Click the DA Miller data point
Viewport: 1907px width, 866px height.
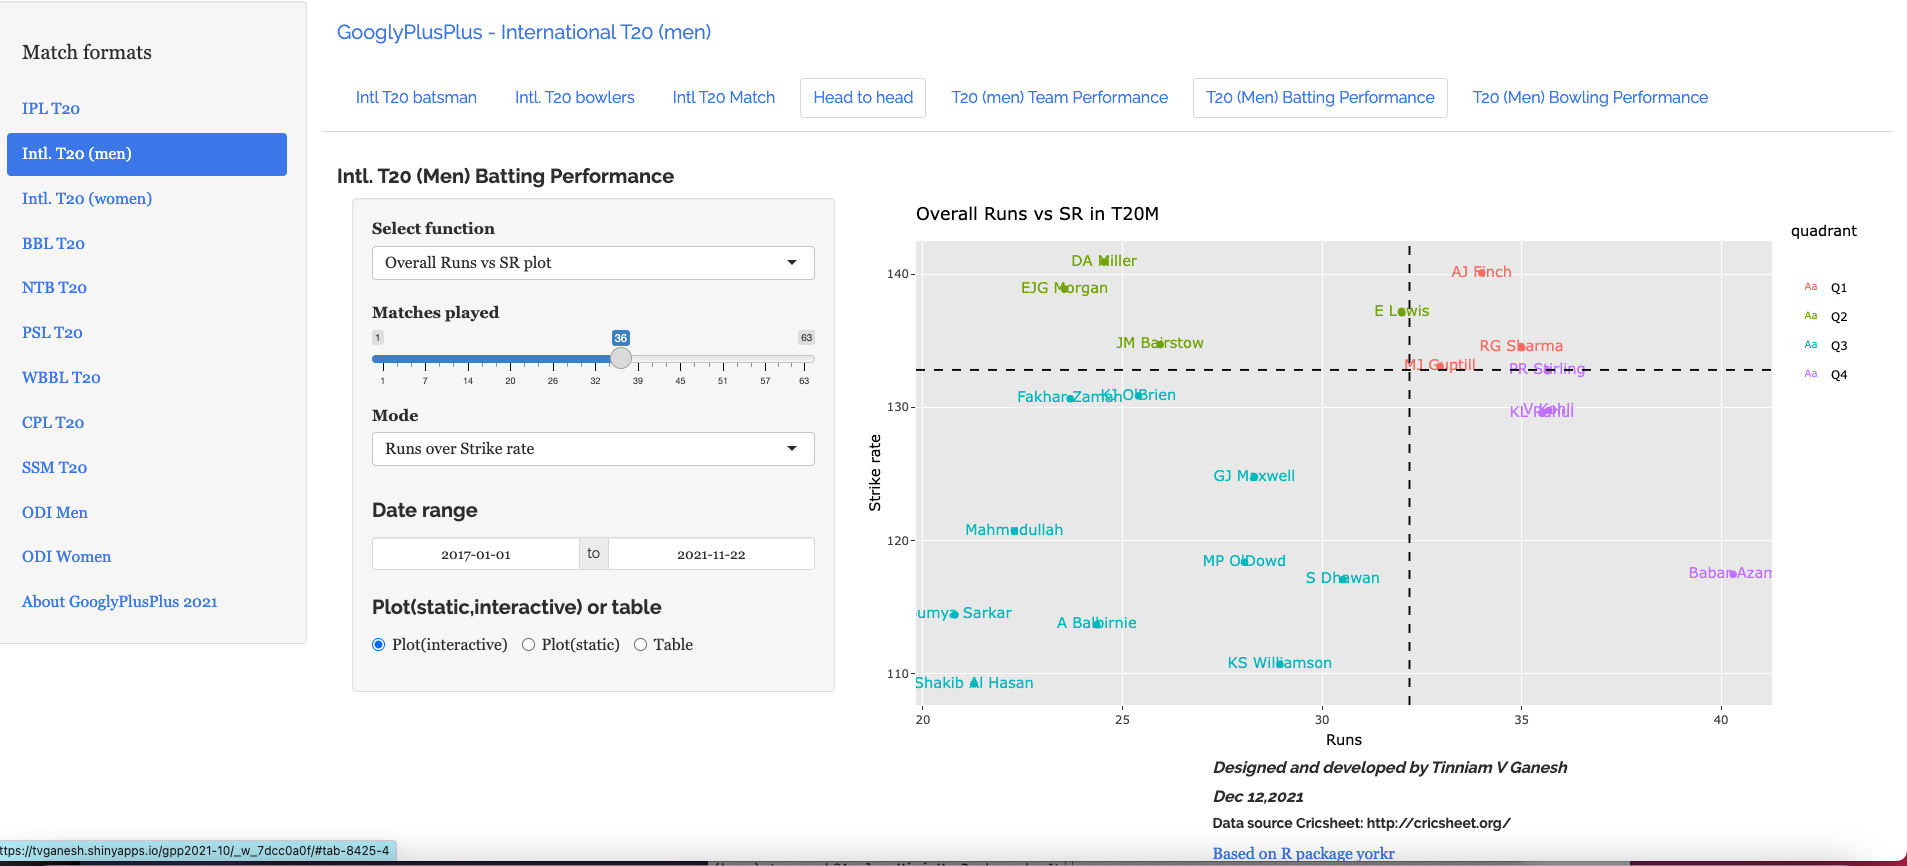(1103, 261)
